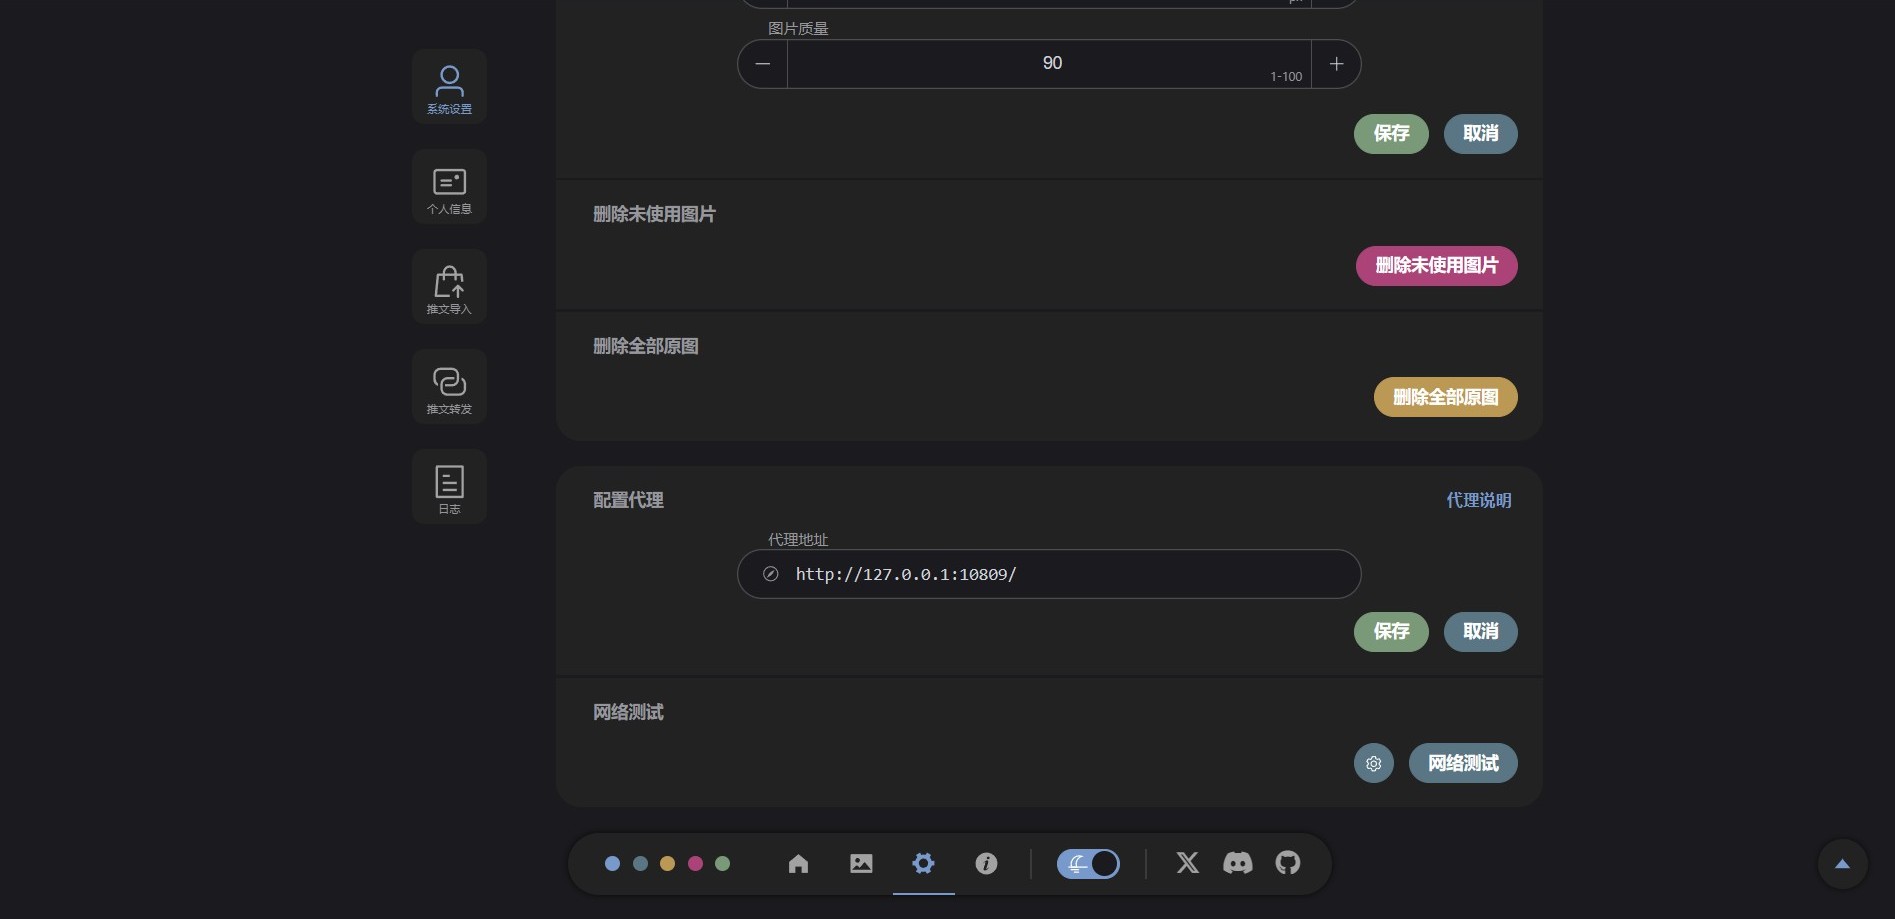This screenshot has width=1895, height=919.
Task: Open the home page icon in bottom dock
Action: point(798,863)
